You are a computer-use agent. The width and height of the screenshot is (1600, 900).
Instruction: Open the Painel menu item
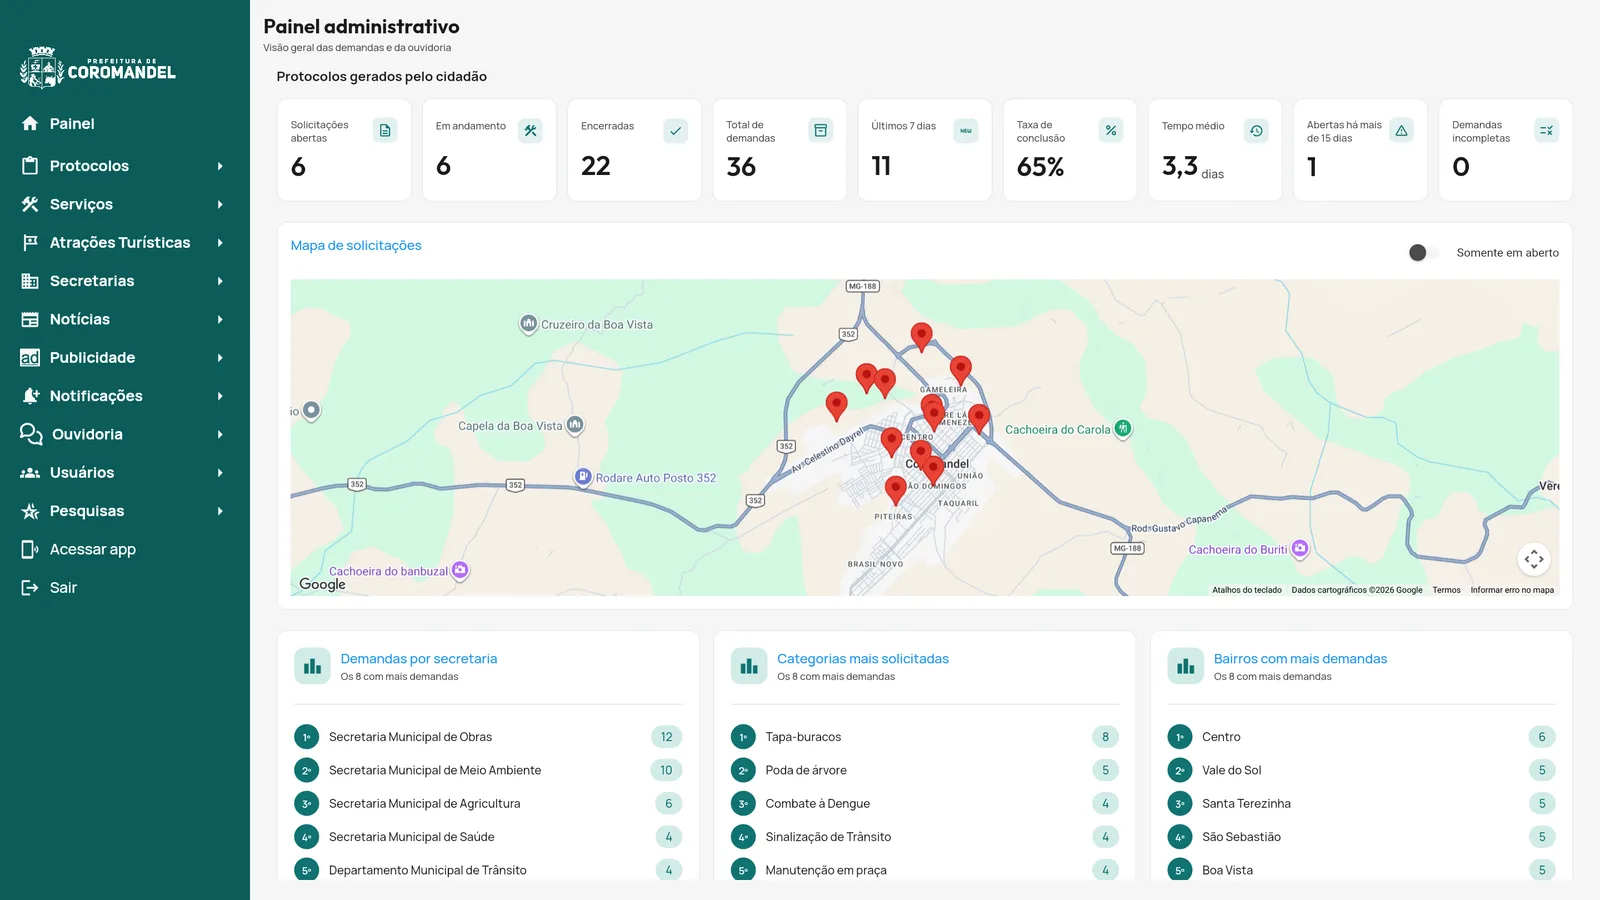[x=125, y=124]
